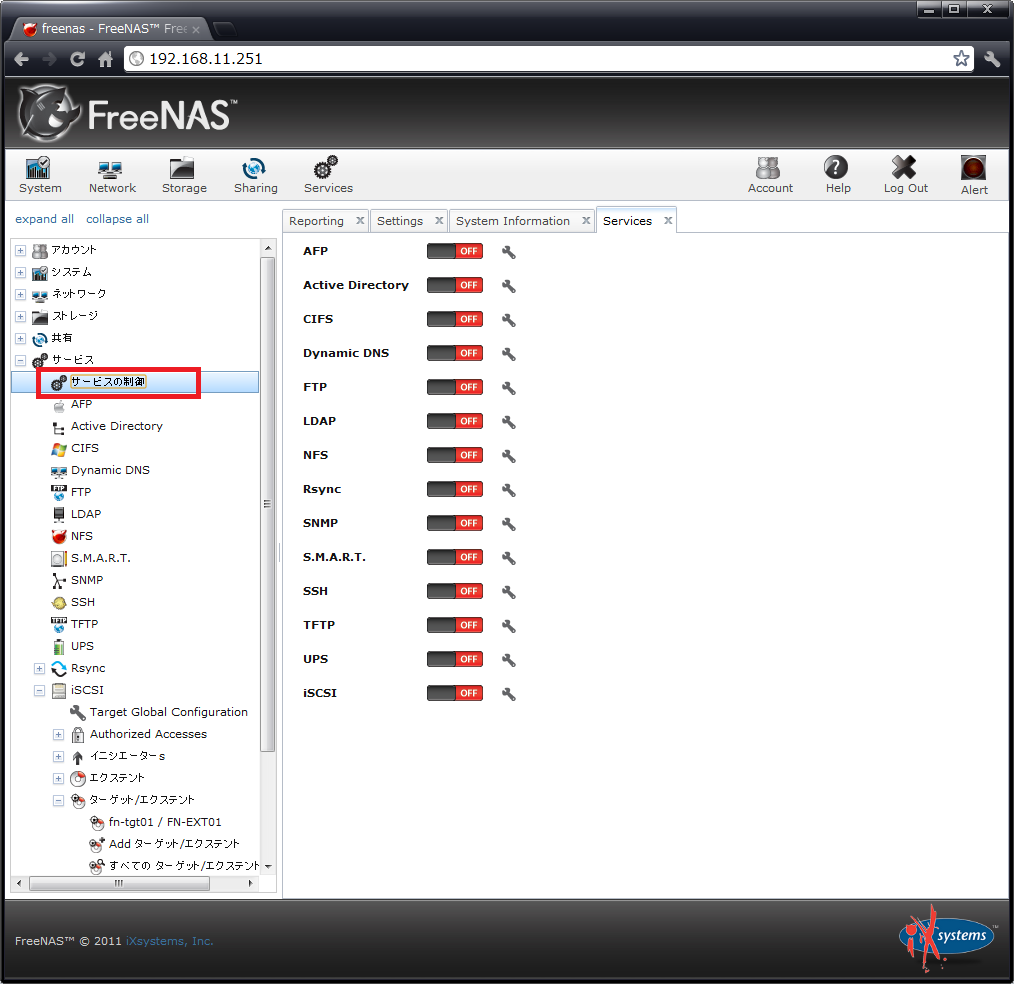The width and height of the screenshot is (1014, 984).
Task: Open the System toolbar icon
Action: [39, 175]
